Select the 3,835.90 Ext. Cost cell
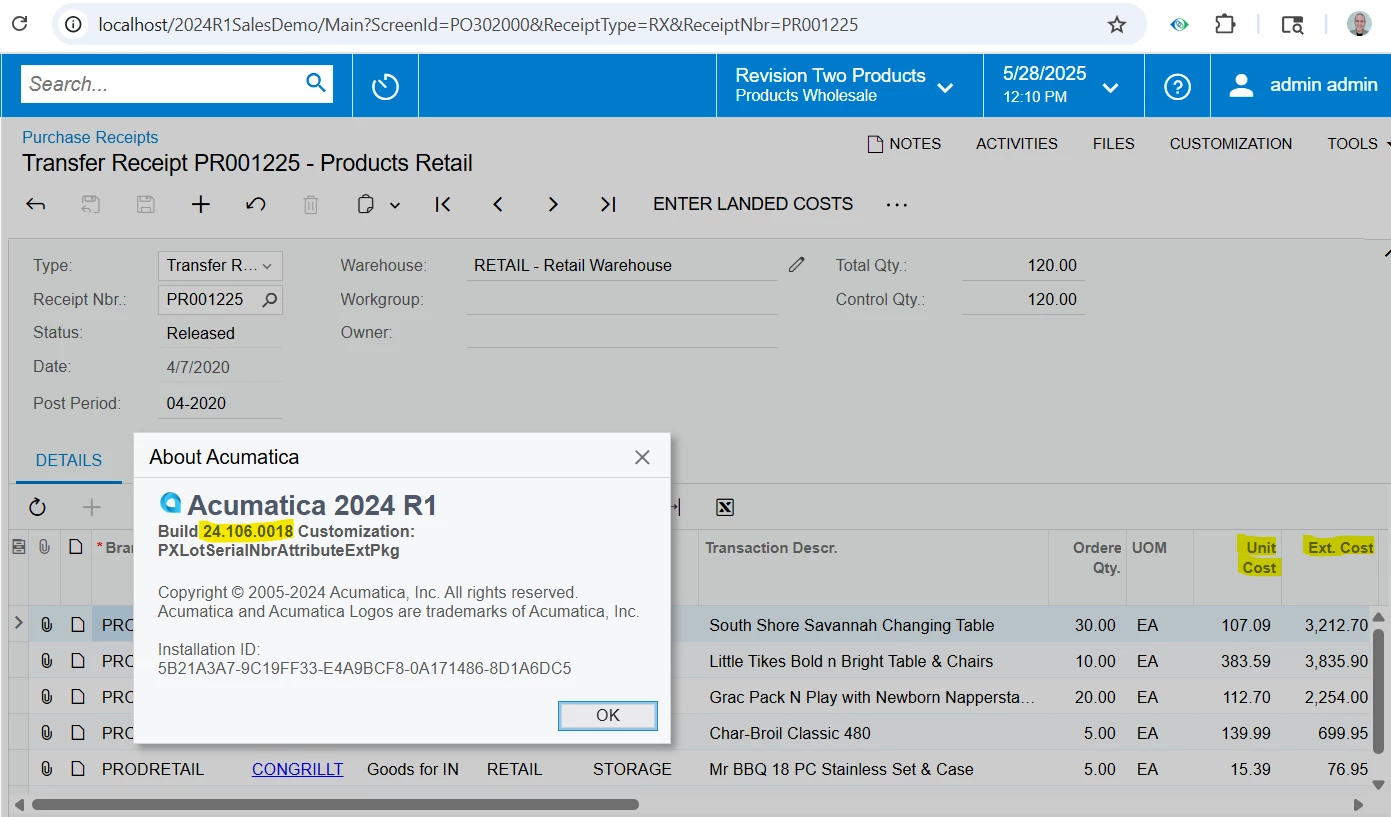 pos(1336,661)
